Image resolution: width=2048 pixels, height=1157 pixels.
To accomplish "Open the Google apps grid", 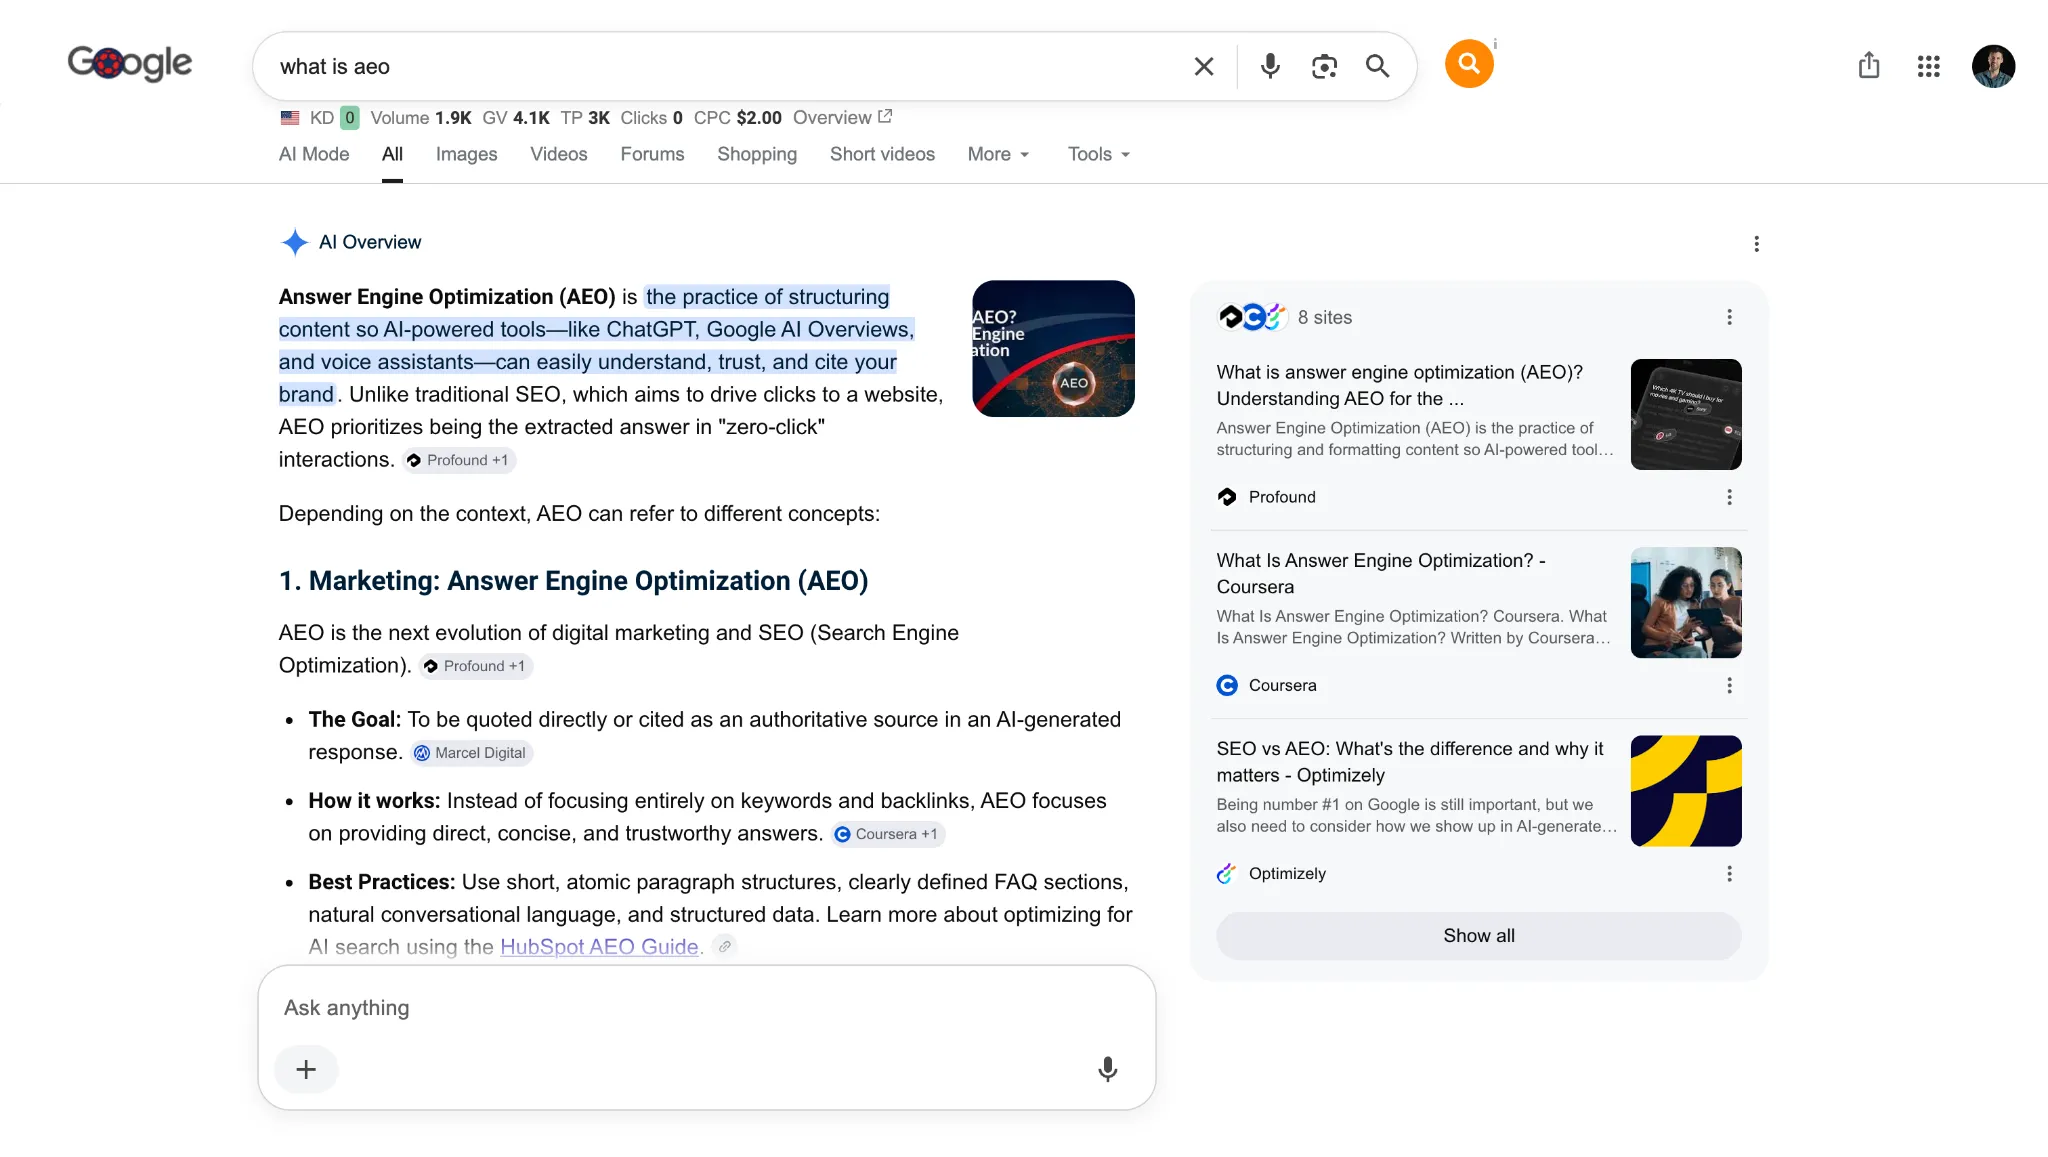I will [x=1929, y=66].
